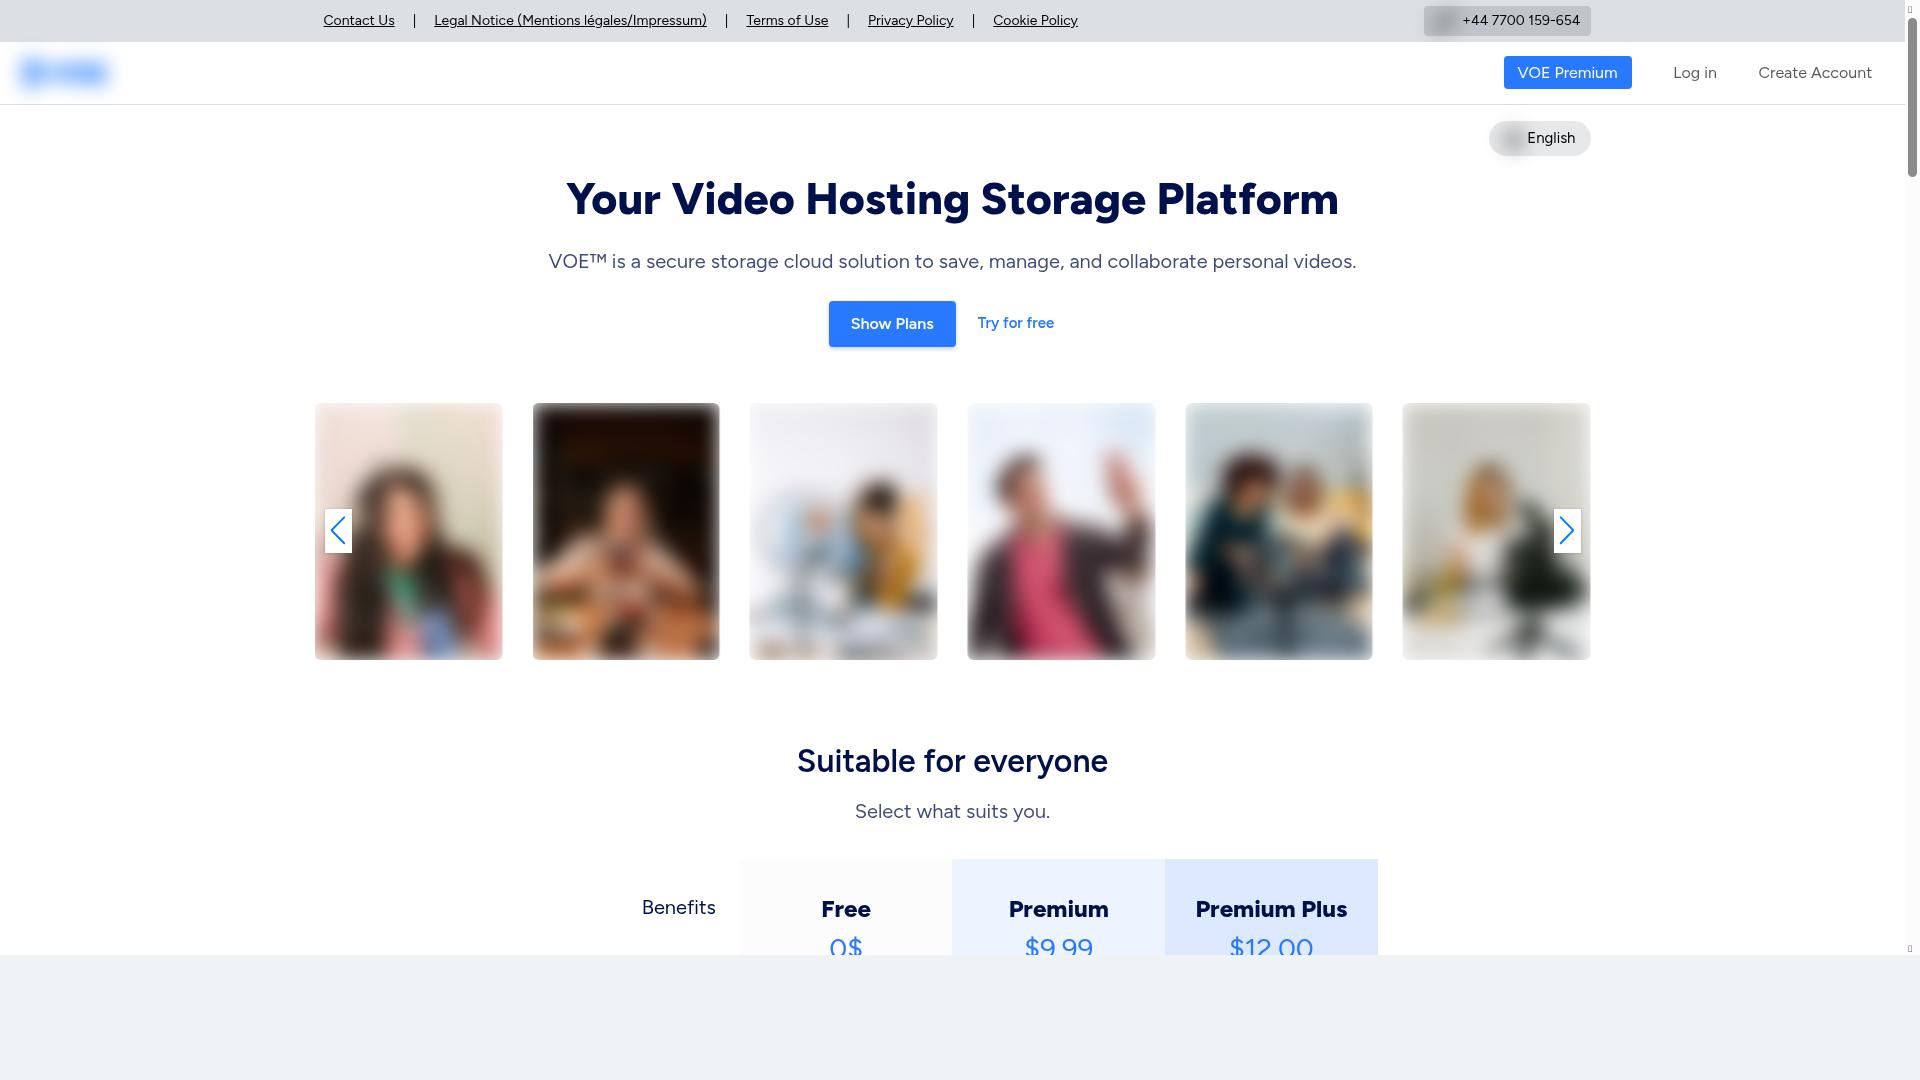Open the Privacy Policy page
This screenshot has height=1080, width=1920.
pyautogui.click(x=910, y=21)
